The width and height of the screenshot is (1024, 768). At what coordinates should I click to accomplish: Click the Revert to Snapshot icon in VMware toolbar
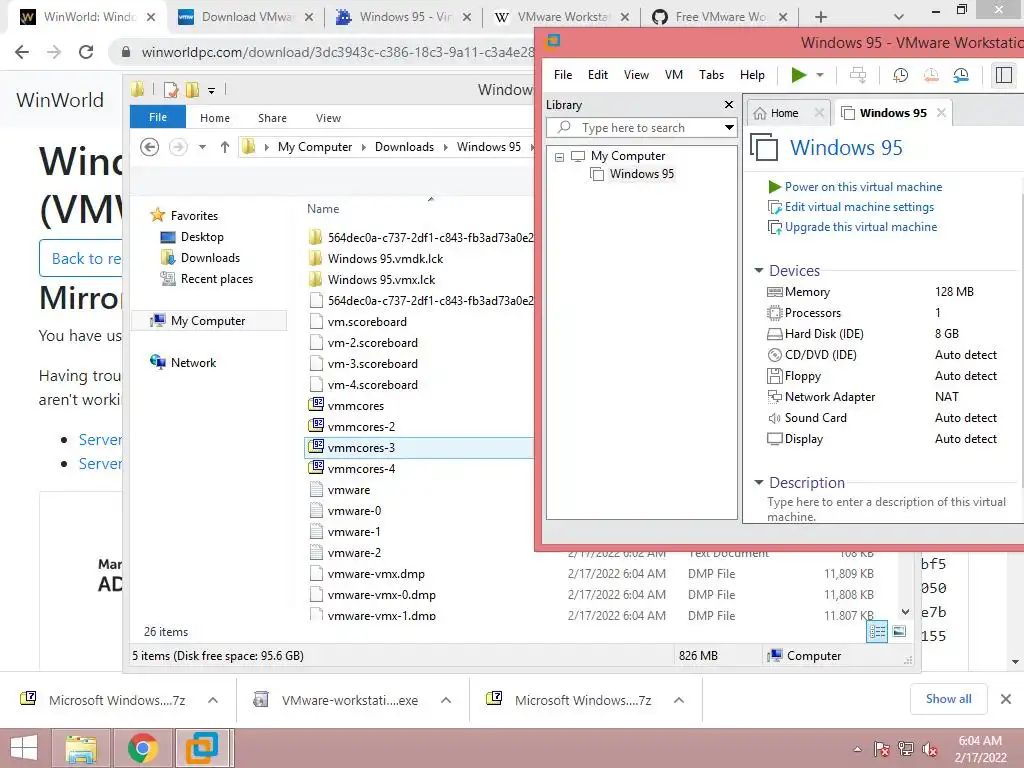(x=931, y=75)
